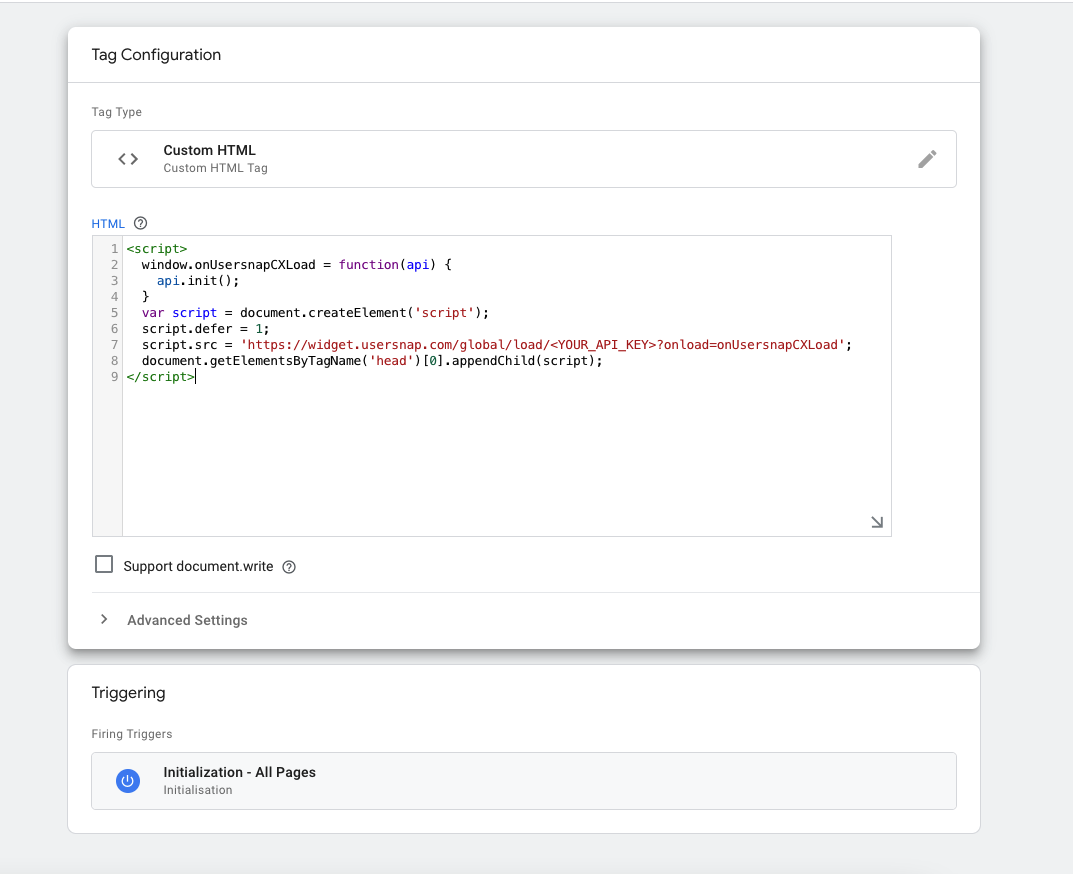Click the Advanced Settings label
The width and height of the screenshot is (1073, 874).
(188, 620)
